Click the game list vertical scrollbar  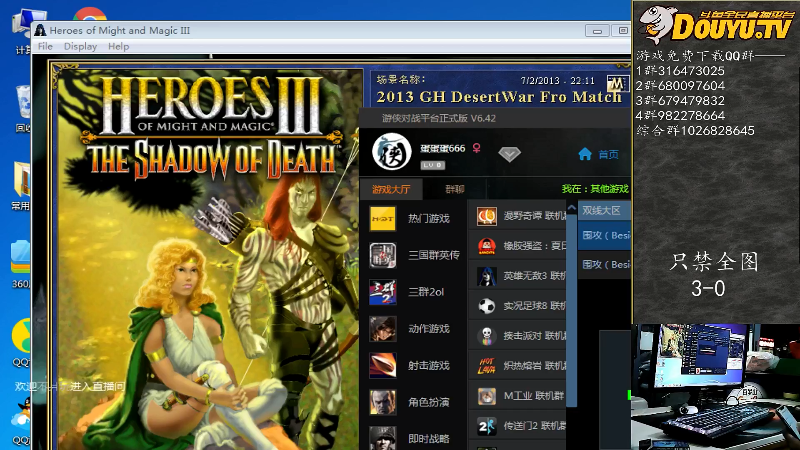pyautogui.click(x=571, y=310)
